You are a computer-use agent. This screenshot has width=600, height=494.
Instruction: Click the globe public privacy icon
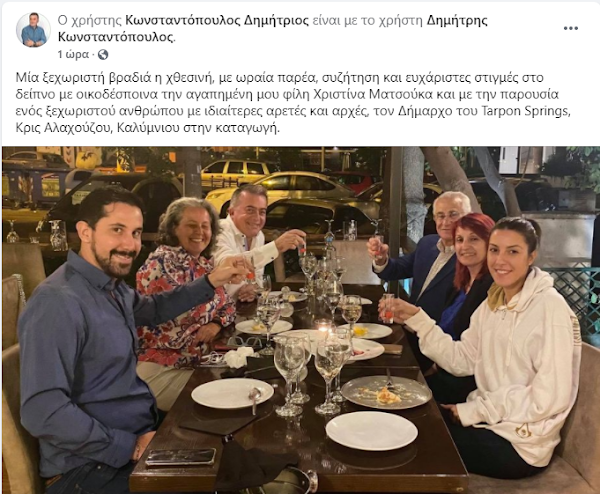pyautogui.click(x=103, y=55)
